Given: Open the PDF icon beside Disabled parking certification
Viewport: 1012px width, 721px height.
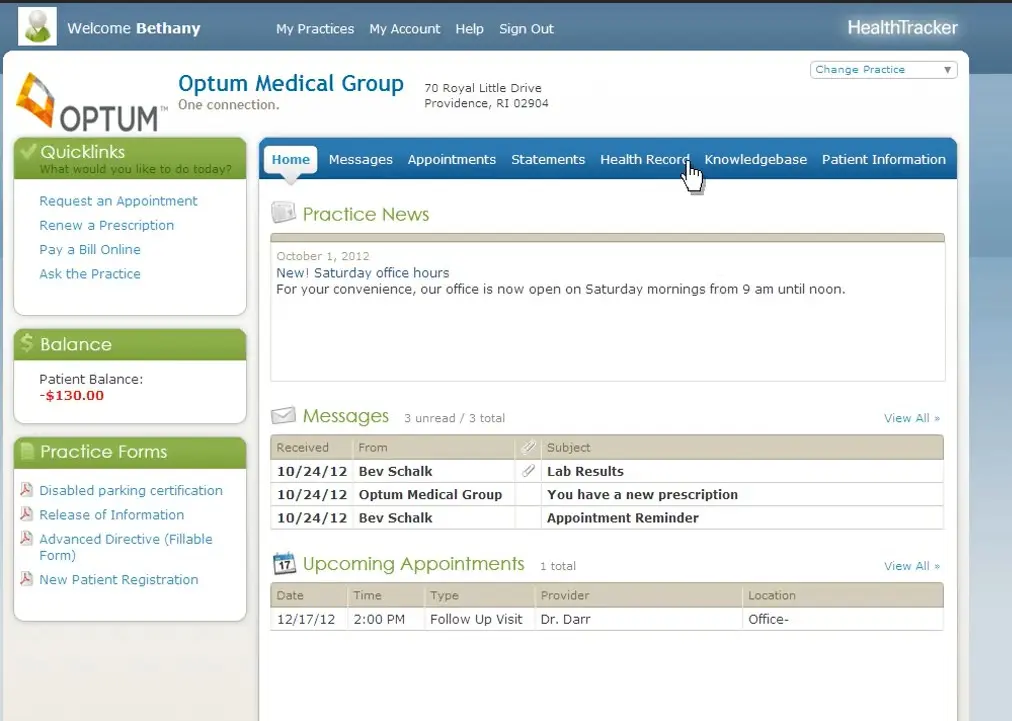Looking at the screenshot, I should [27, 491].
